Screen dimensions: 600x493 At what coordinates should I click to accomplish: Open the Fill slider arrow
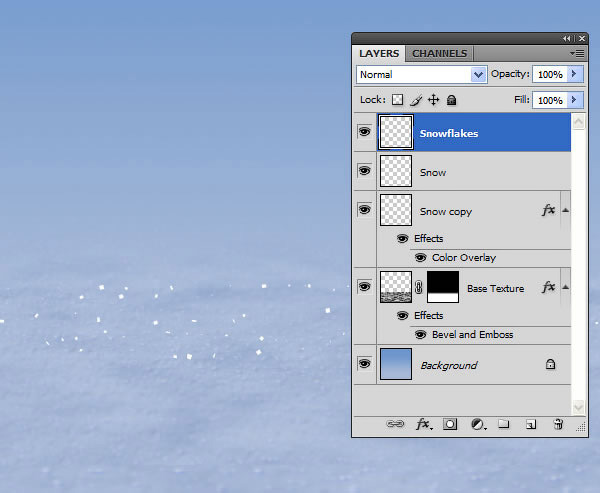(574, 100)
